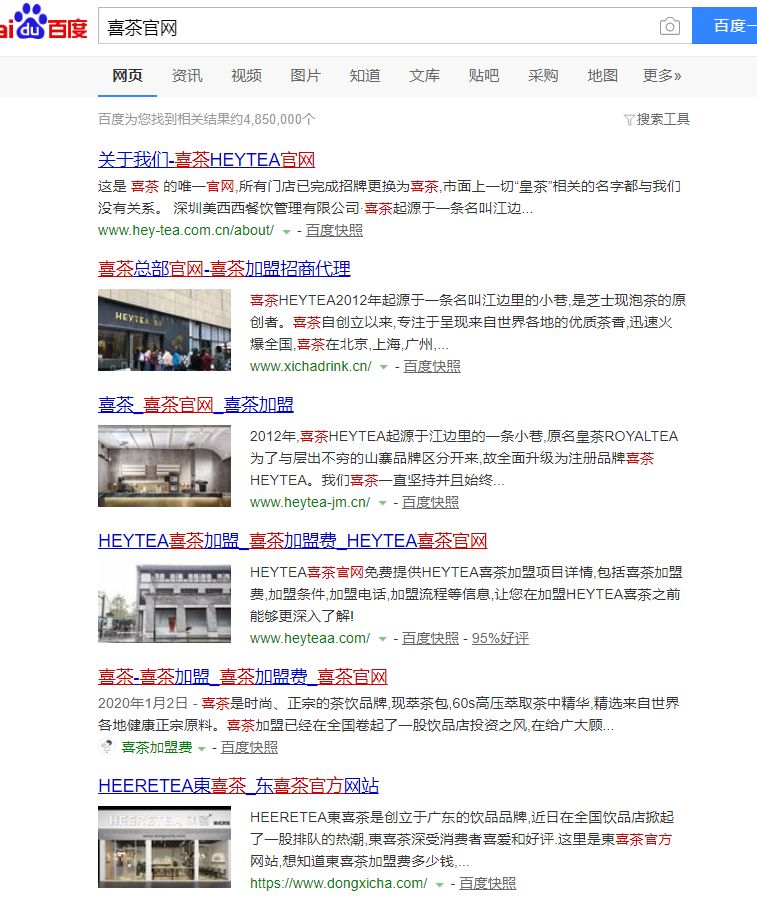Open result 喜茶总部官网-喜茶加盟招商代理
The width and height of the screenshot is (757, 906).
[224, 269]
